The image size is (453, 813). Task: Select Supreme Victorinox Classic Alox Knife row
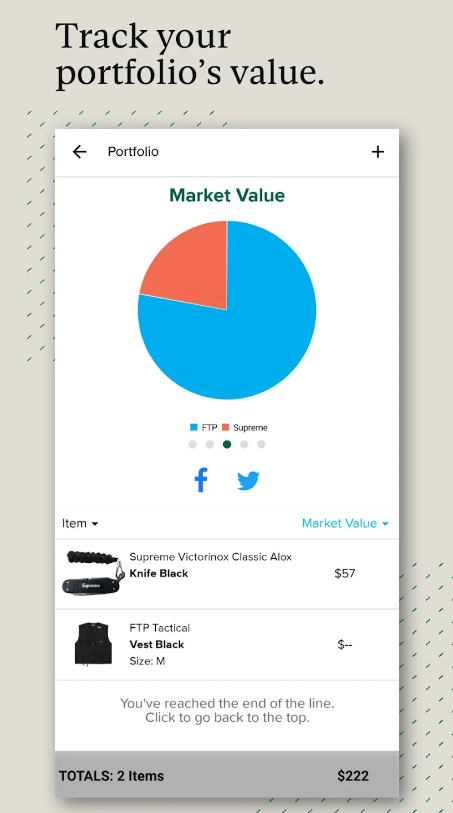pos(227,573)
